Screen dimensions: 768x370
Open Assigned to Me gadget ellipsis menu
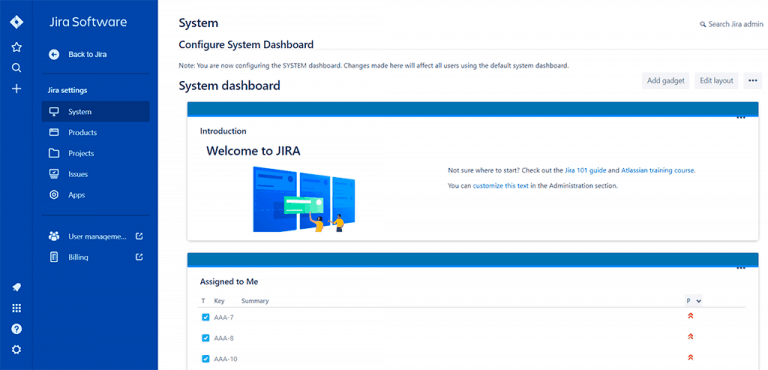tap(741, 269)
